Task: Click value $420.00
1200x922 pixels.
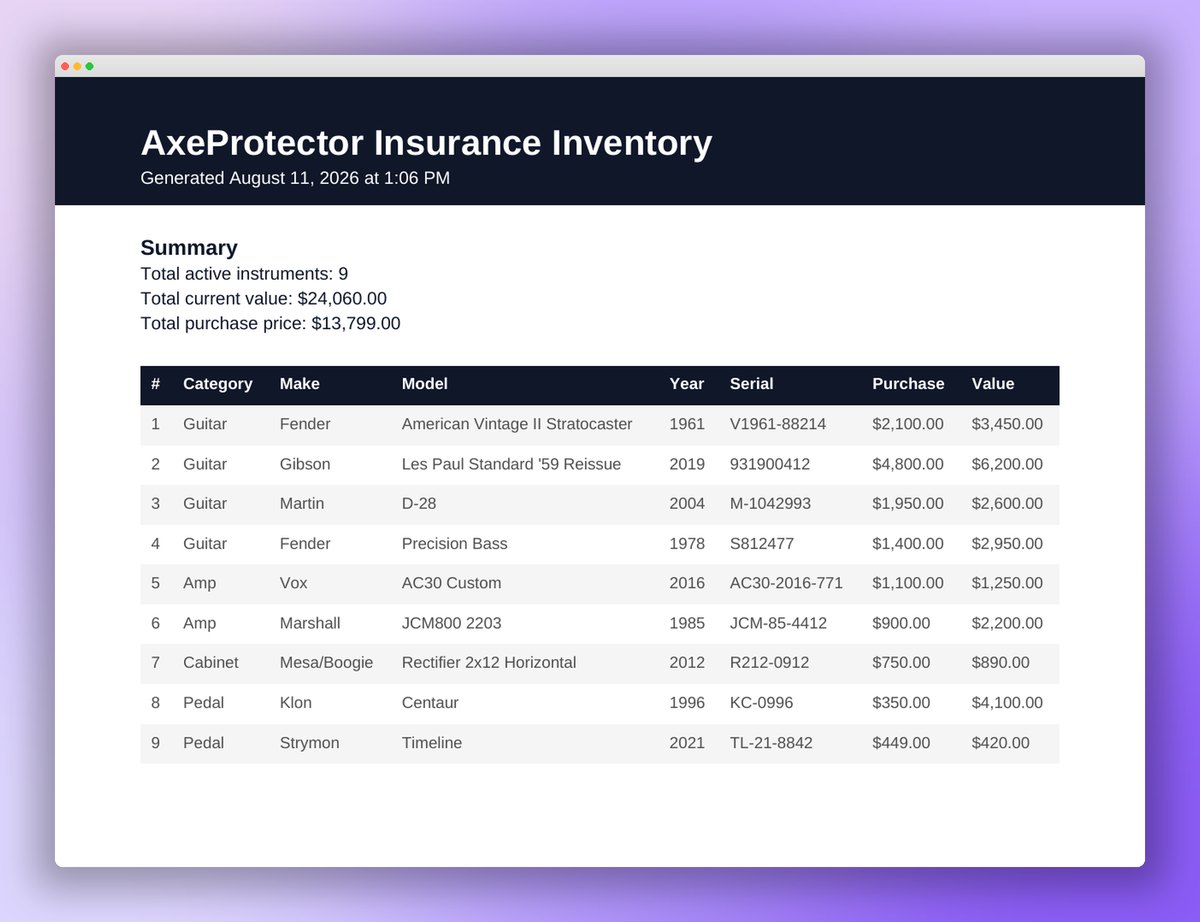Action: tap(1000, 743)
